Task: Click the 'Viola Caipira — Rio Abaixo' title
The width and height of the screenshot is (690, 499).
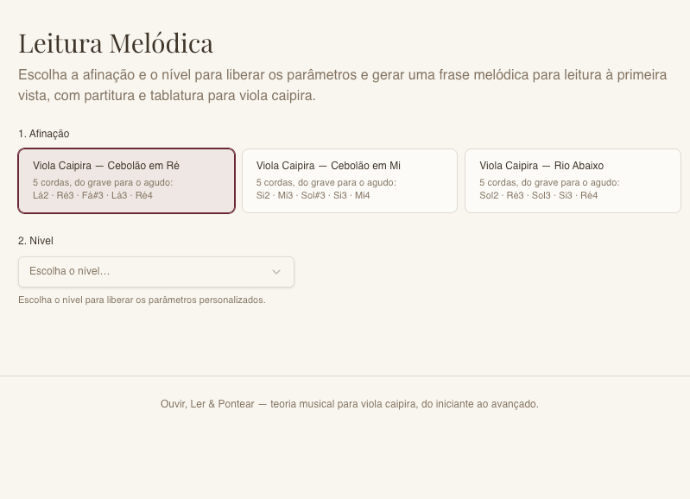Action: pos(541,166)
